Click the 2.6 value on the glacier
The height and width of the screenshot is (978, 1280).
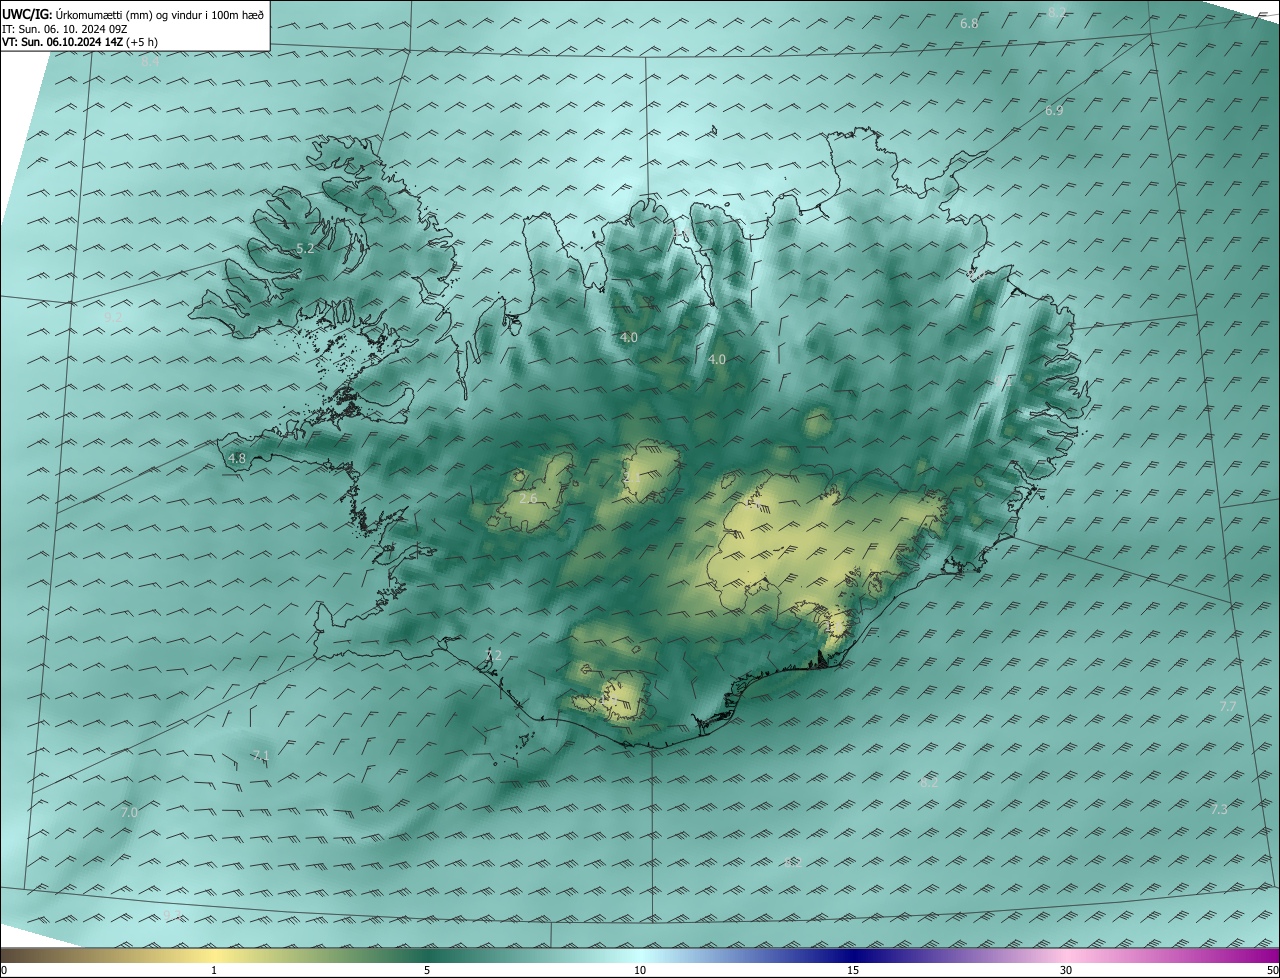[x=528, y=498]
